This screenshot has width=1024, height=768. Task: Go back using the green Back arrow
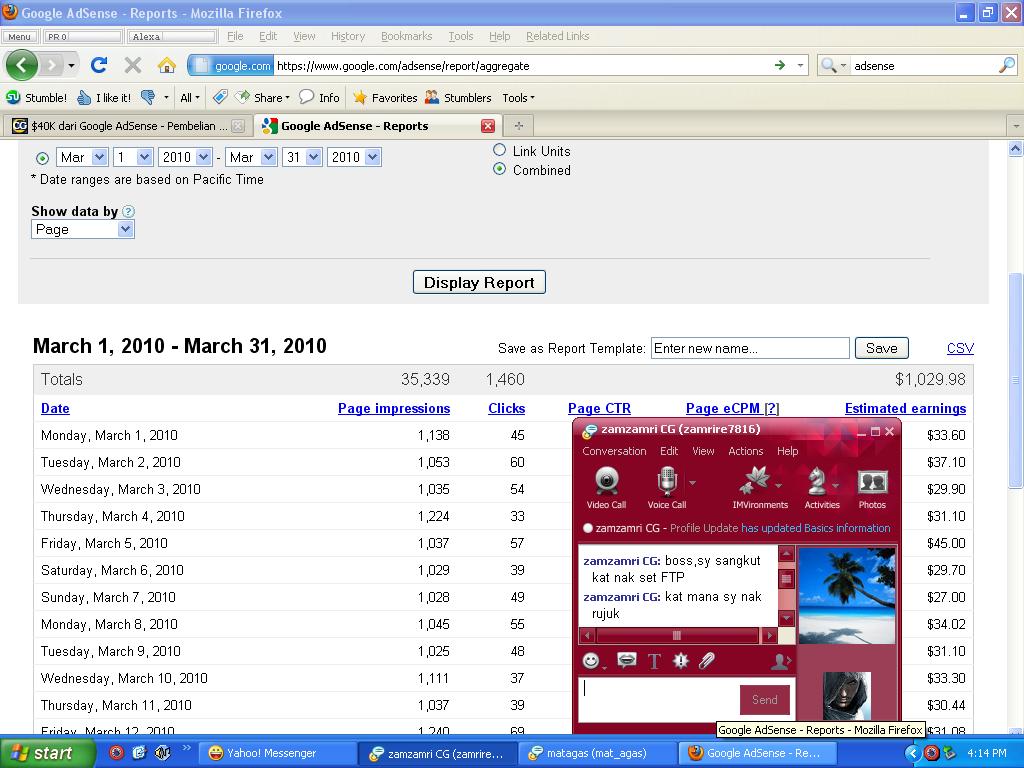coord(22,65)
